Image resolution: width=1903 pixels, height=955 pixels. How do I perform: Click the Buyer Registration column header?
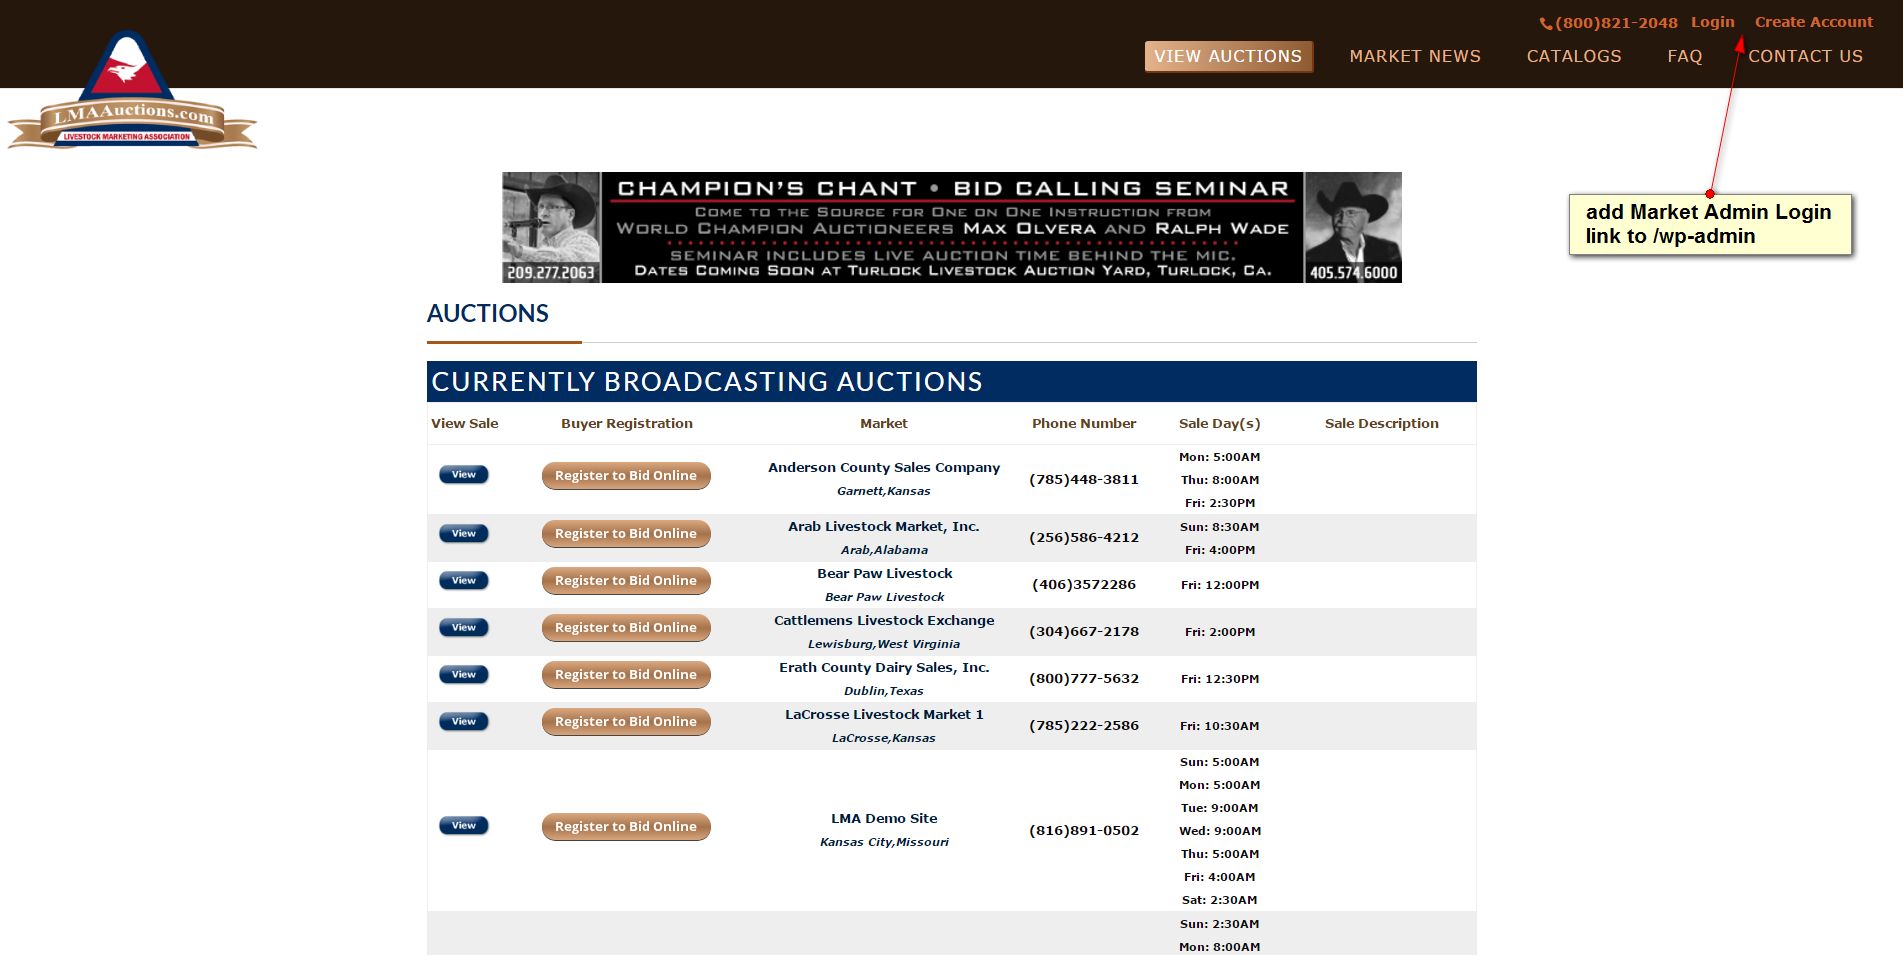(627, 423)
